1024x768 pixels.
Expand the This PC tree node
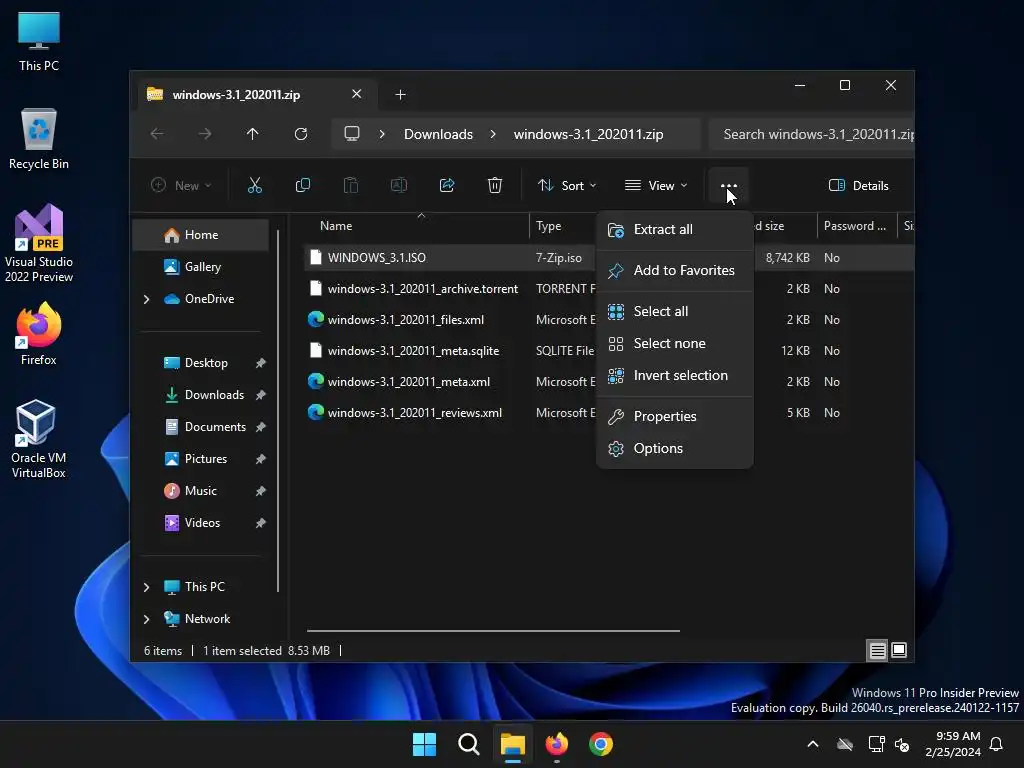tap(146, 587)
